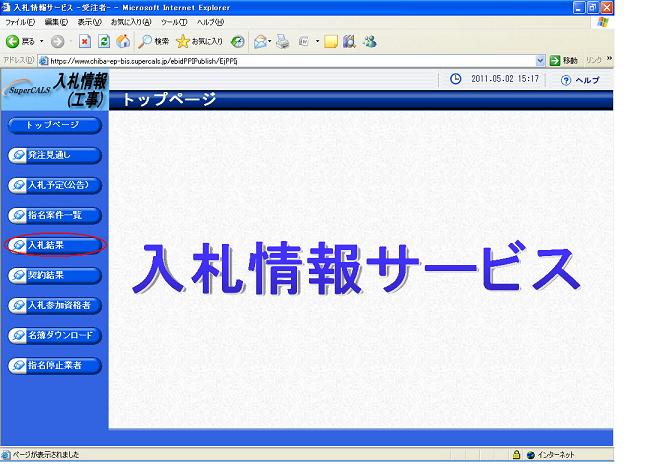Click the padlock security icon in status bar
This screenshot has height=464, width=672.
[517, 455]
